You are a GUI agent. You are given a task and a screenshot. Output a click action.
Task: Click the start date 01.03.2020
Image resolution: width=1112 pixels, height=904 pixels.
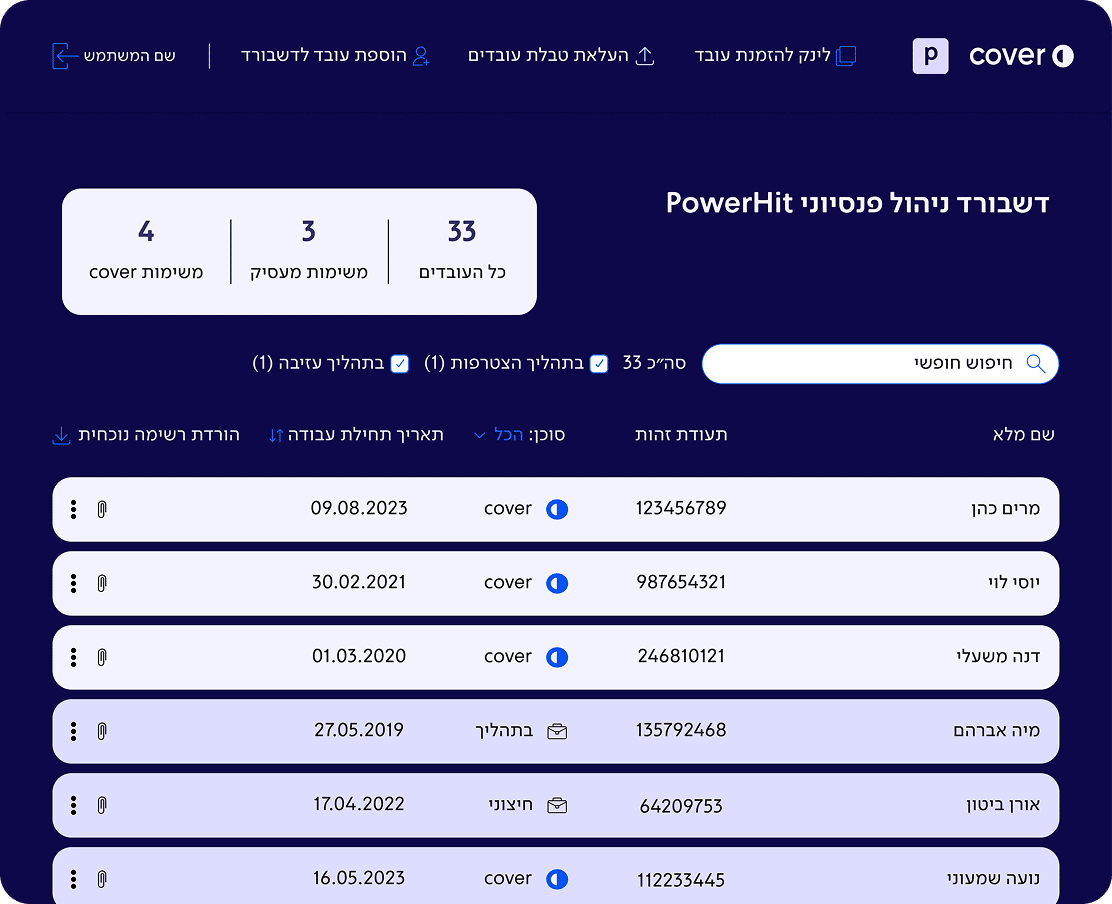pos(359,657)
